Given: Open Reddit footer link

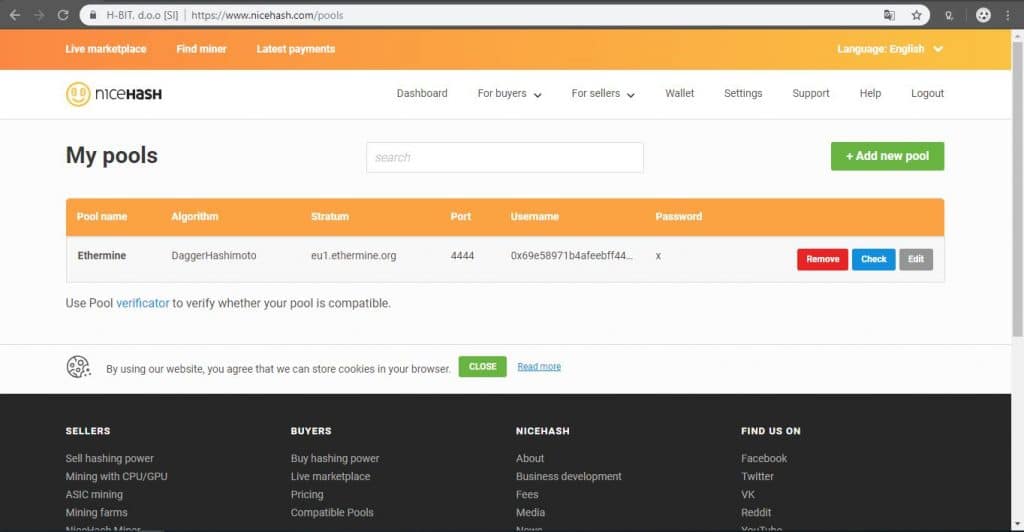Looking at the screenshot, I should [756, 512].
